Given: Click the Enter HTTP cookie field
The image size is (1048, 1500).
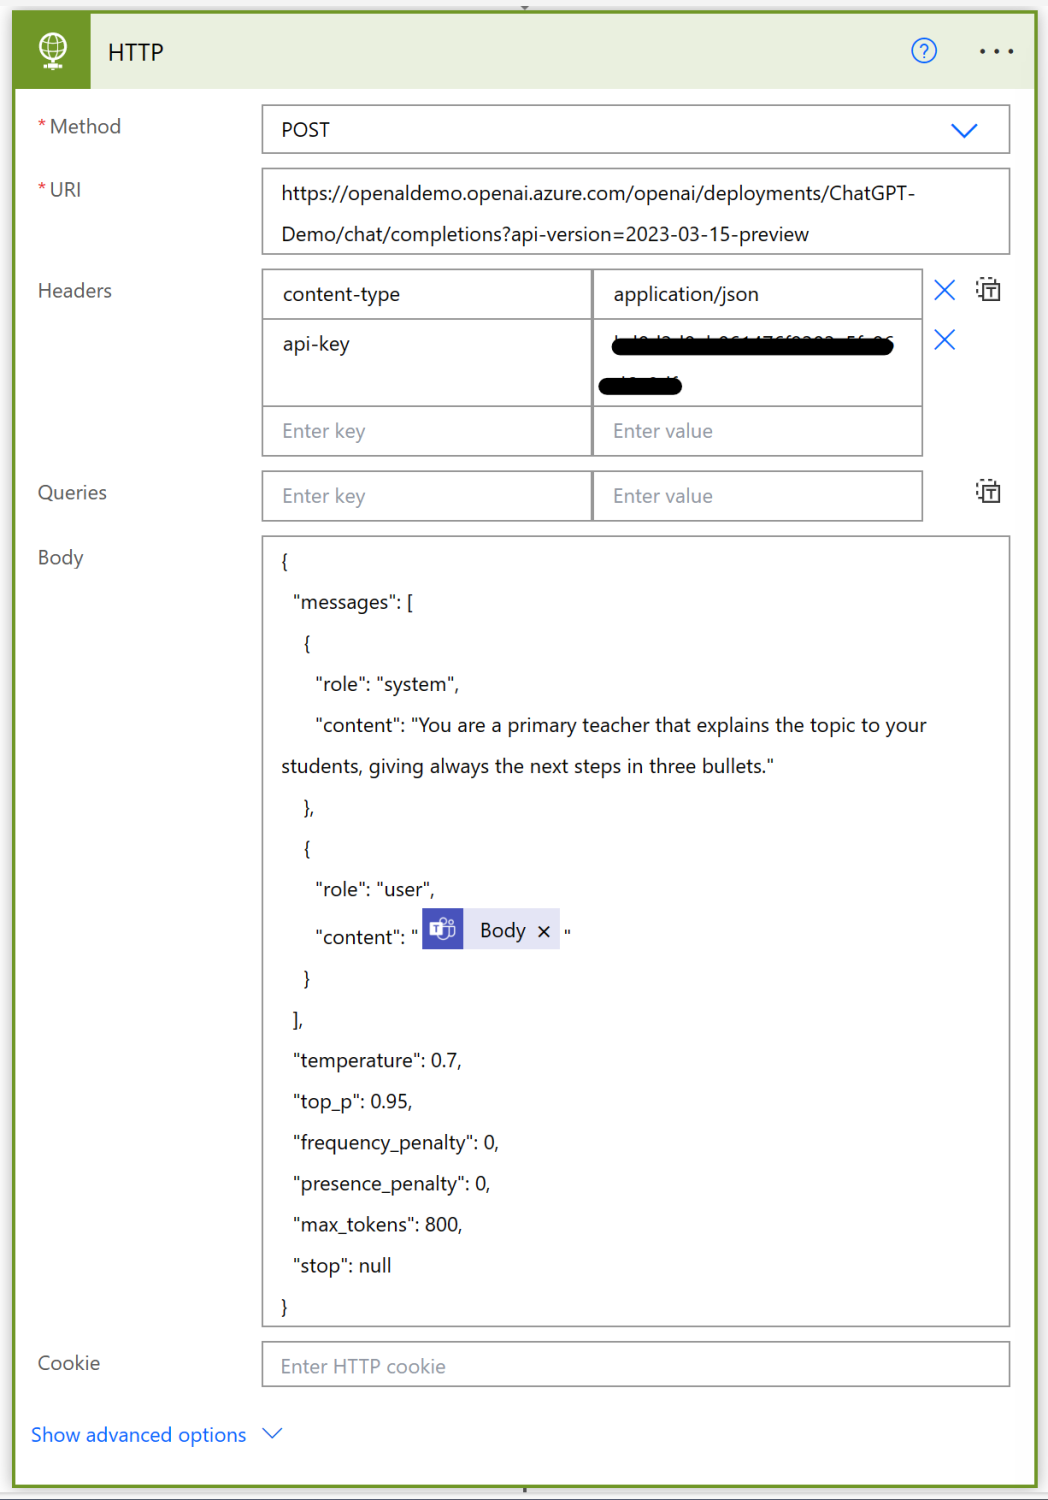Looking at the screenshot, I should [x=635, y=1365].
